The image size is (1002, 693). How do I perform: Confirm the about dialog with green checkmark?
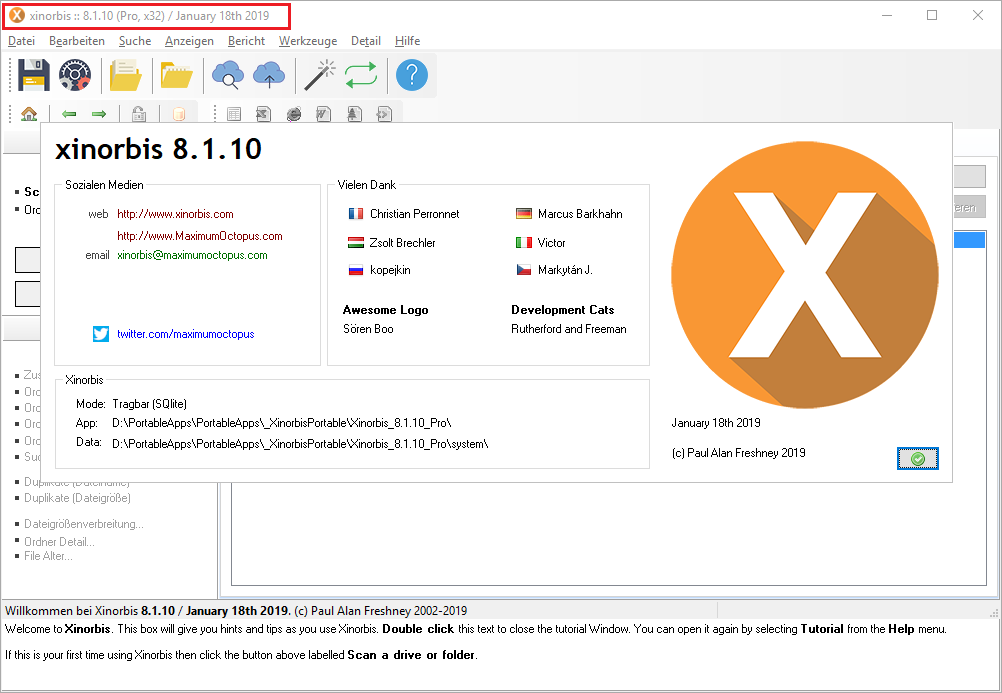(918, 458)
